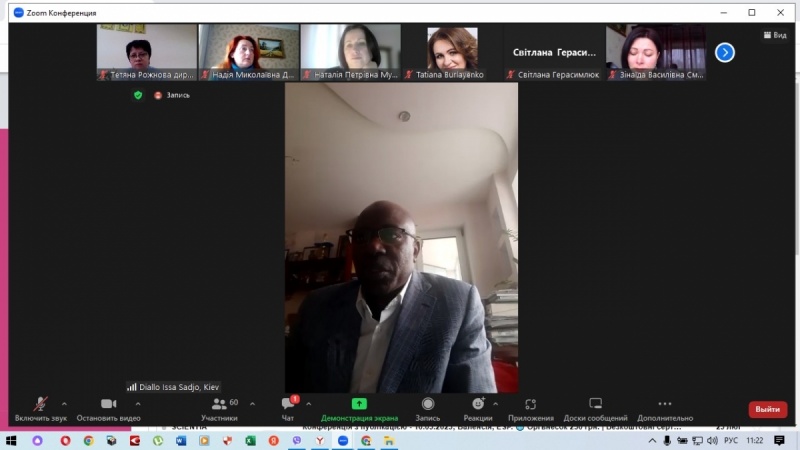The width and height of the screenshot is (800, 450).
Task: Click the red Выйти leave button
Action: 767,409
